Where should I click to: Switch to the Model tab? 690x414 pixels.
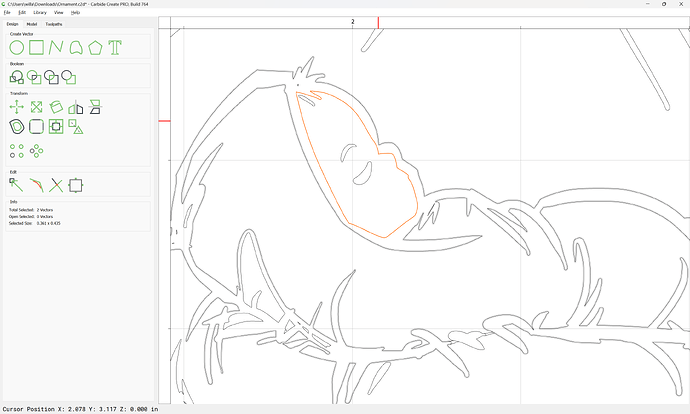(x=32, y=24)
